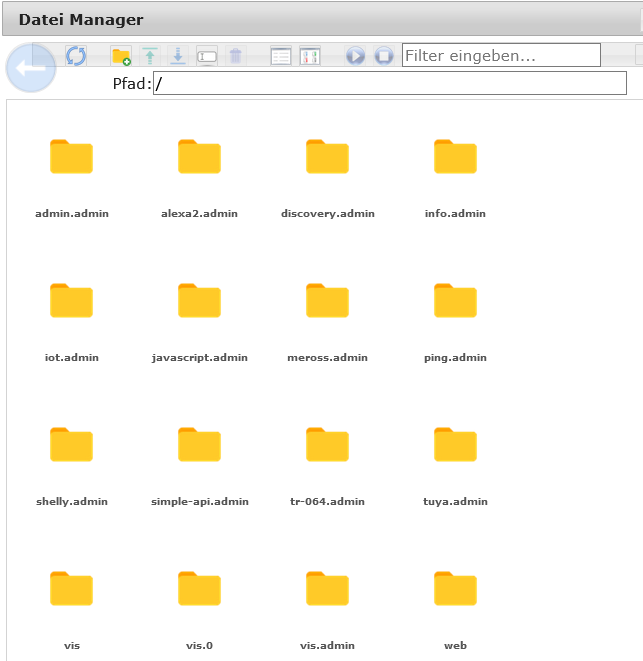Create a new folder
Viewport: 643px width, 661px height.
pyautogui.click(x=121, y=56)
